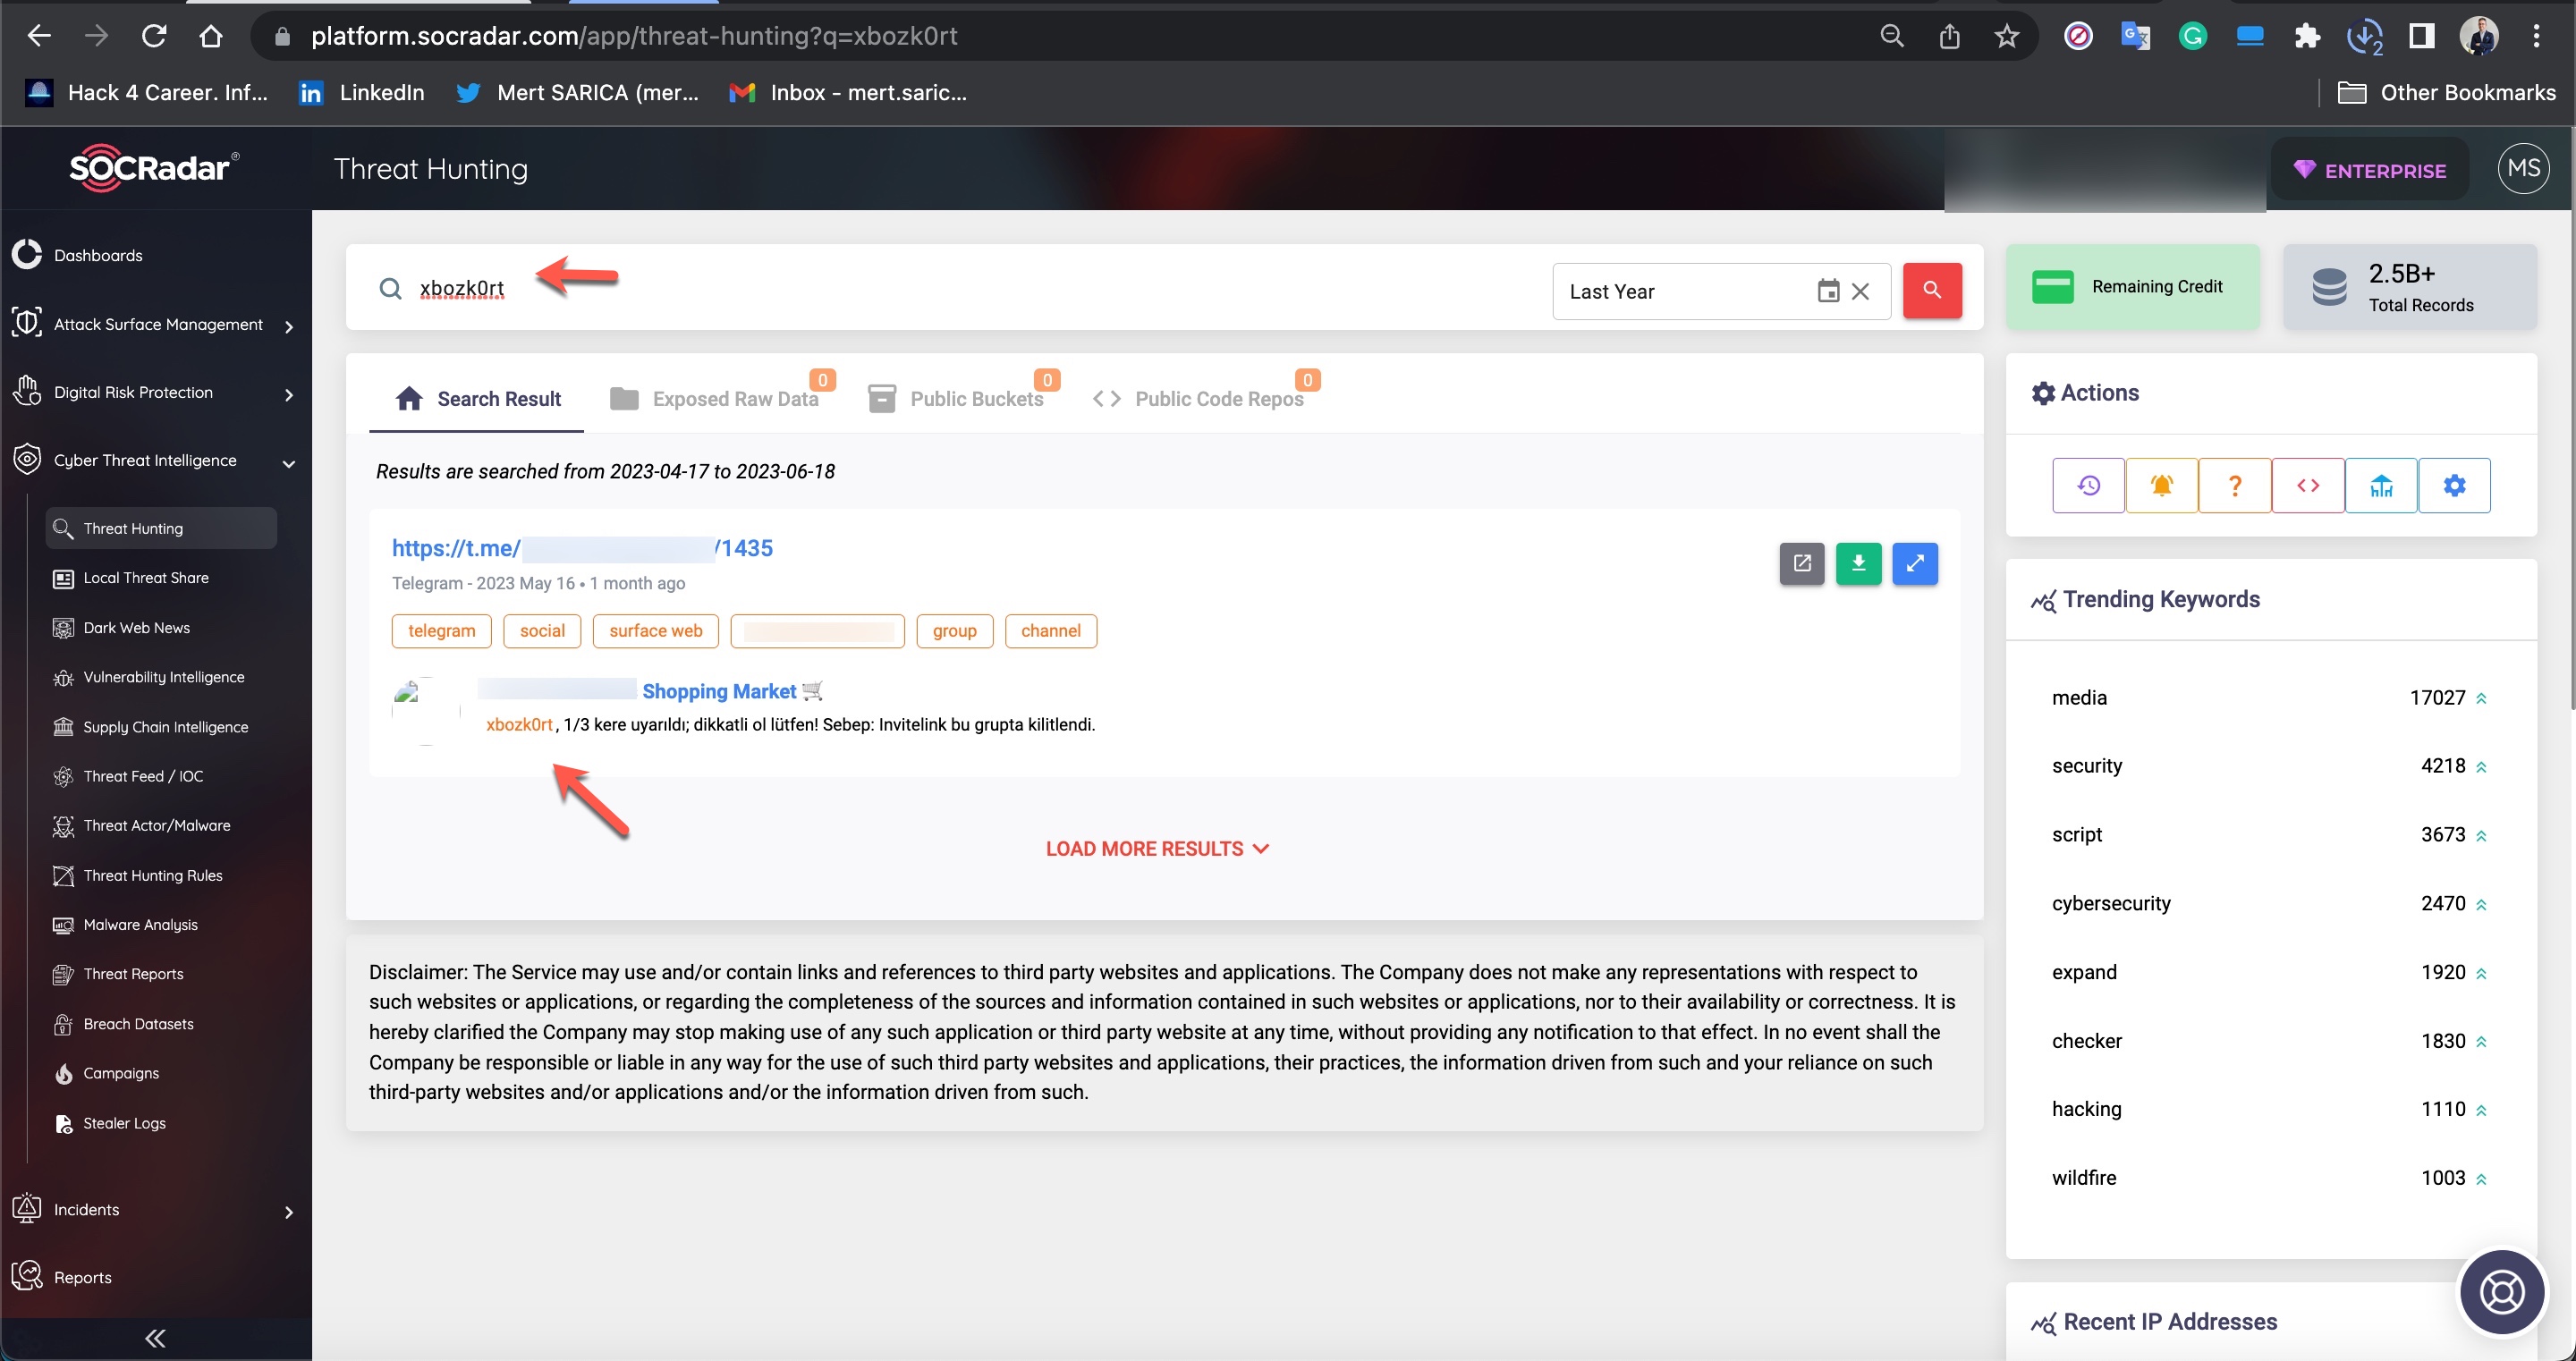The height and width of the screenshot is (1361, 2576).
Task: Click the settings gear icon in Actions panel
Action: (2455, 486)
